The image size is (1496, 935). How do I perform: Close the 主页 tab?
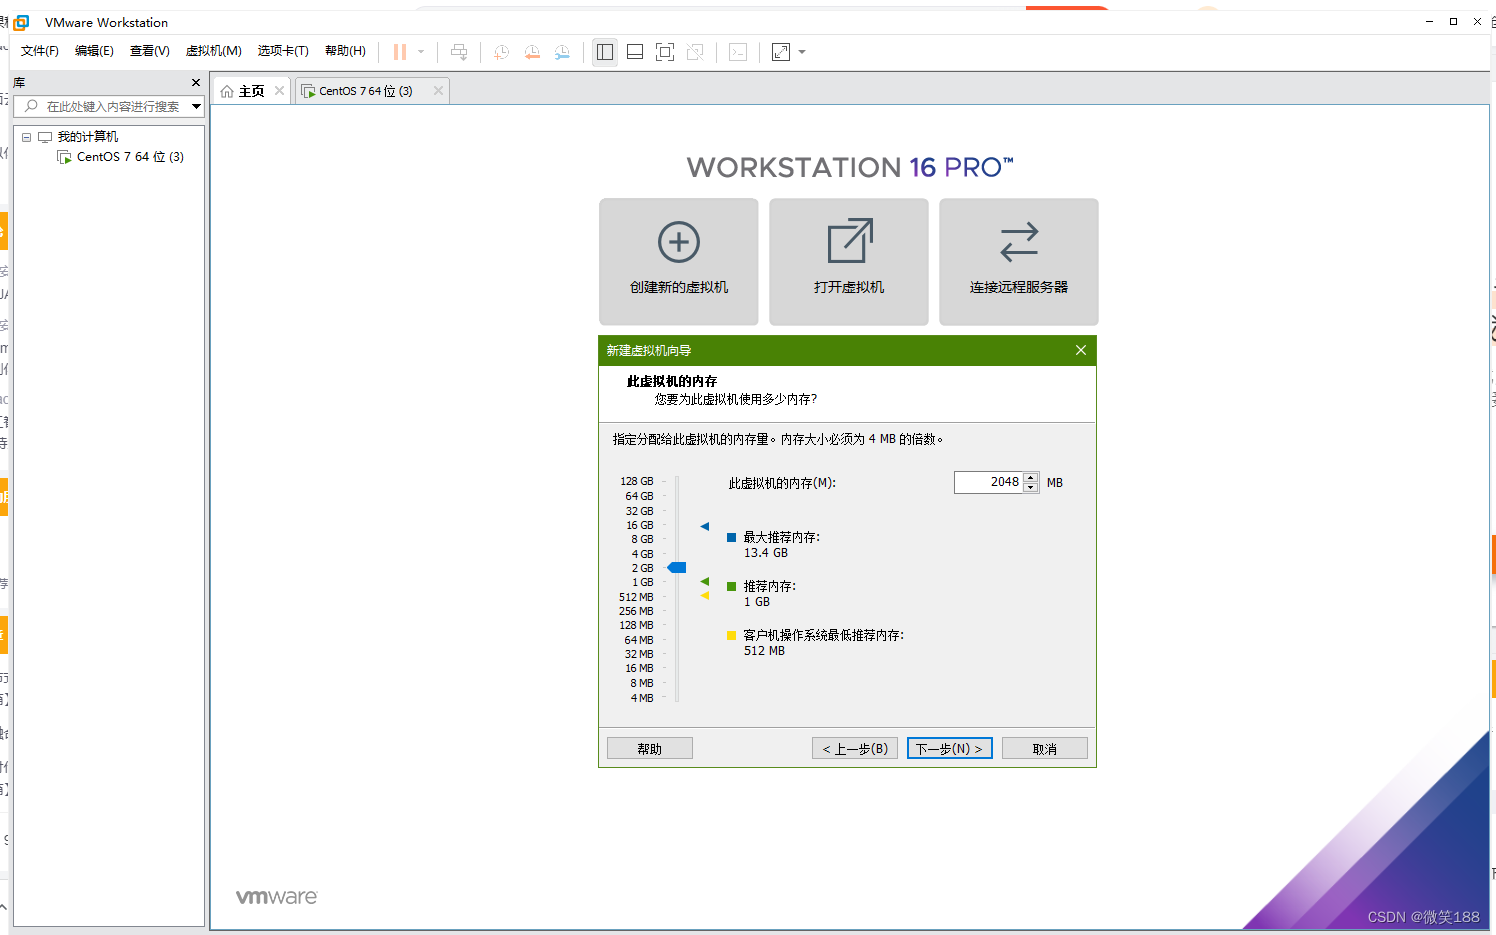(279, 91)
